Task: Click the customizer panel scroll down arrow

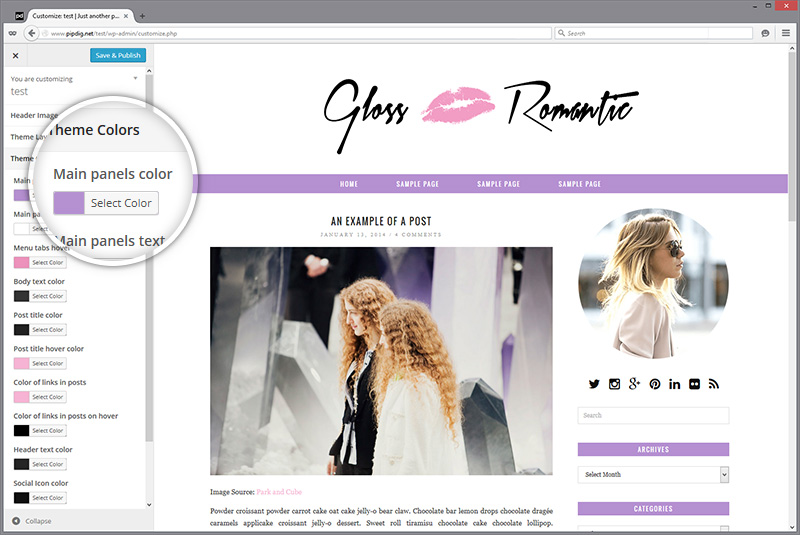Action: (x=149, y=504)
